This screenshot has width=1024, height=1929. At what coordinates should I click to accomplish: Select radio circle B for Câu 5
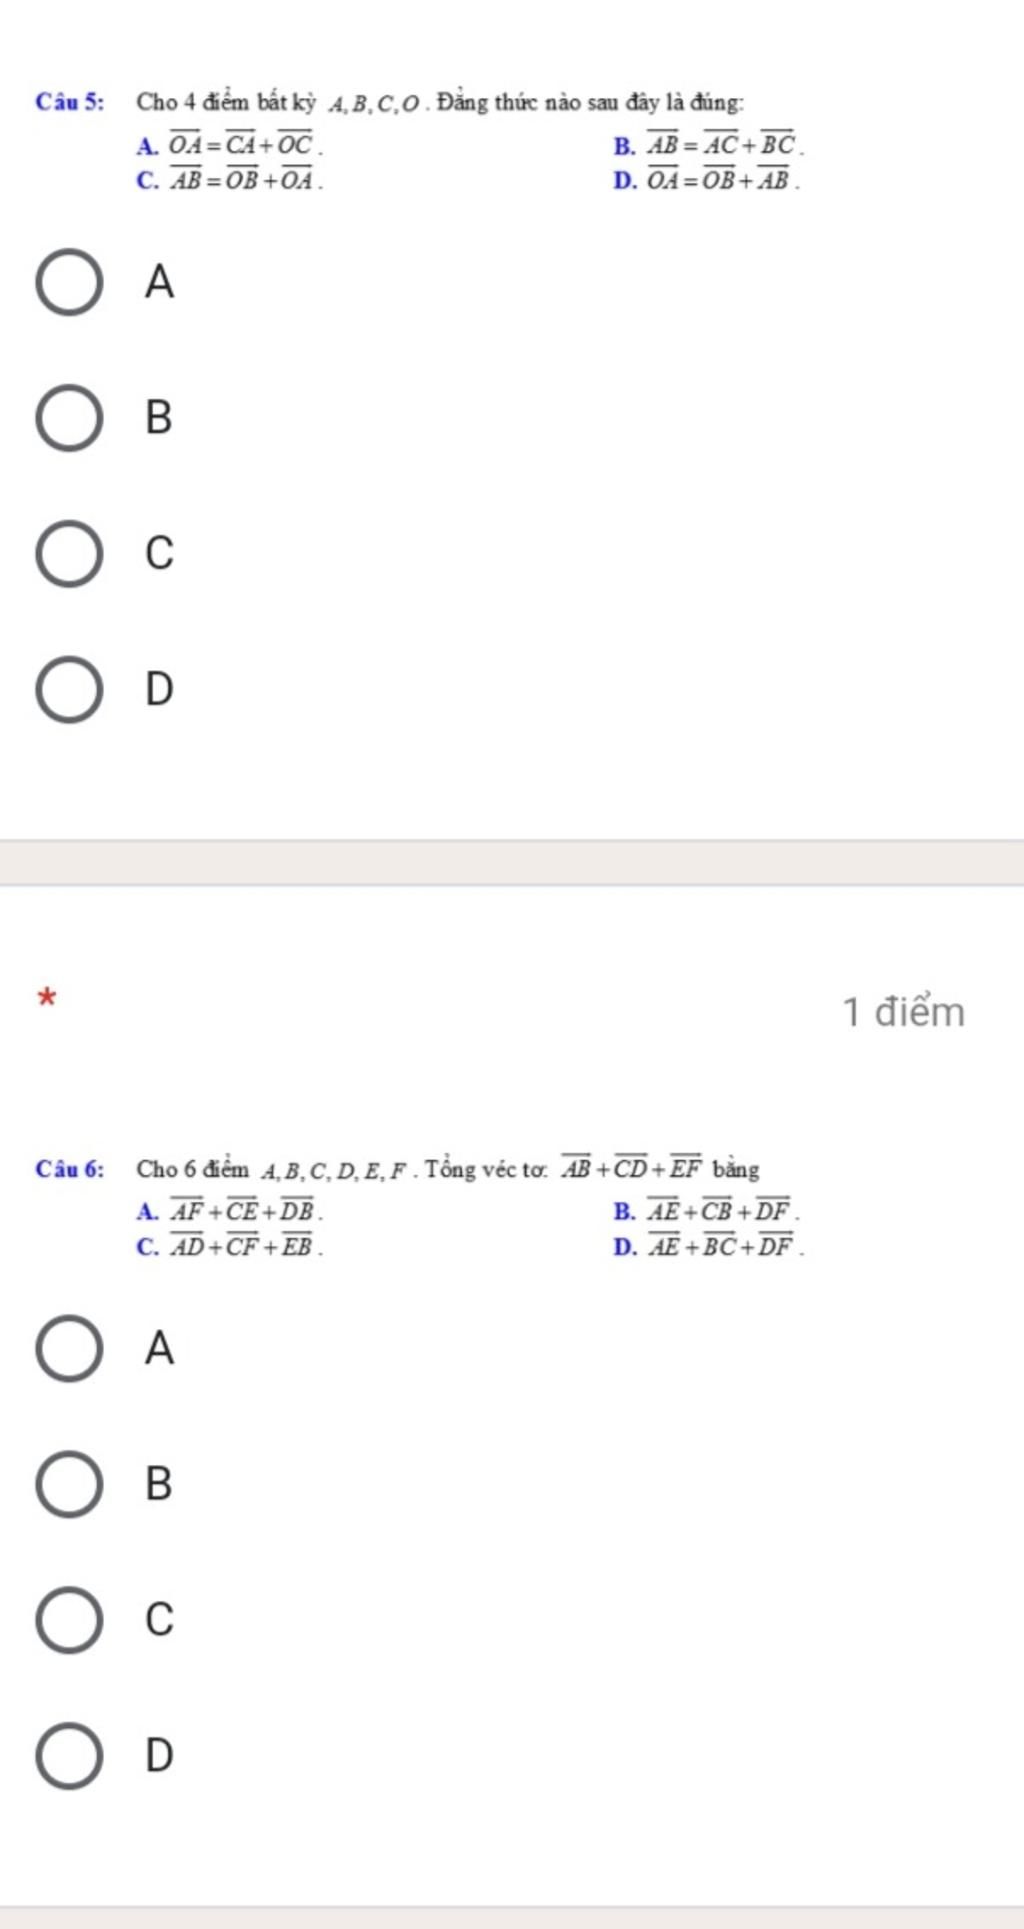69,418
